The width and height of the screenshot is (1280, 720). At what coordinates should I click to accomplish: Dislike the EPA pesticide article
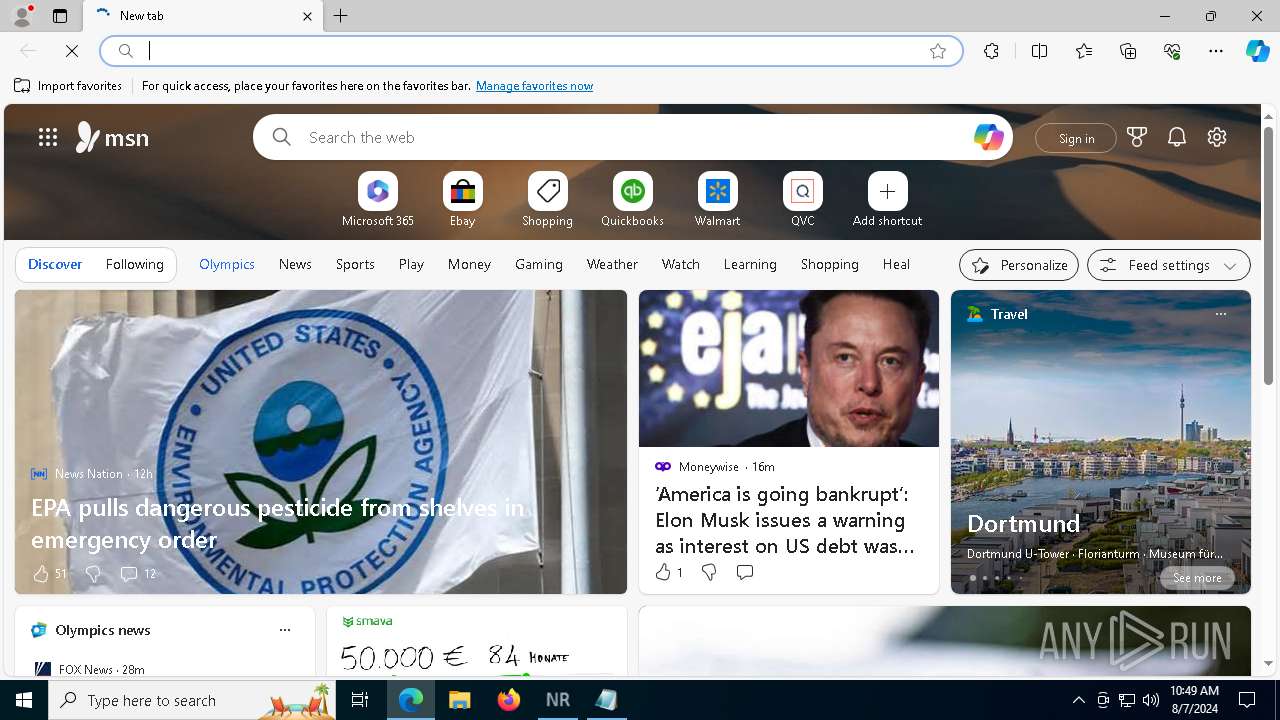click(92, 574)
